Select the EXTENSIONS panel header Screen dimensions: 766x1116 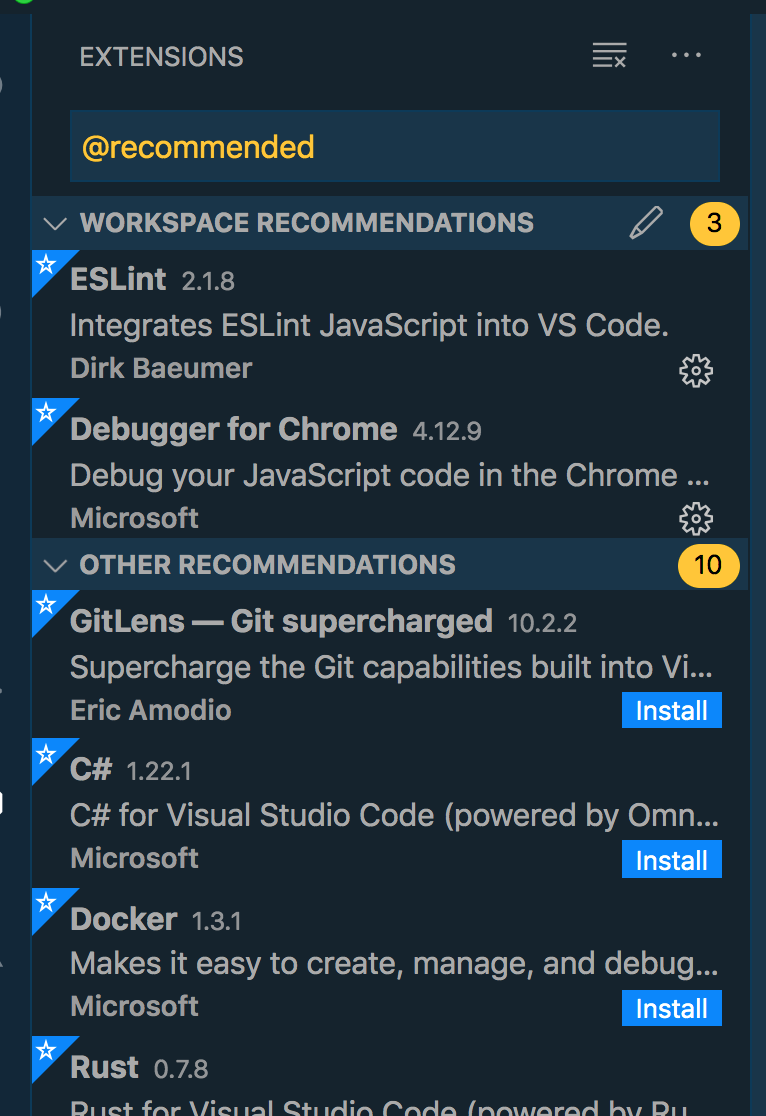point(161,56)
